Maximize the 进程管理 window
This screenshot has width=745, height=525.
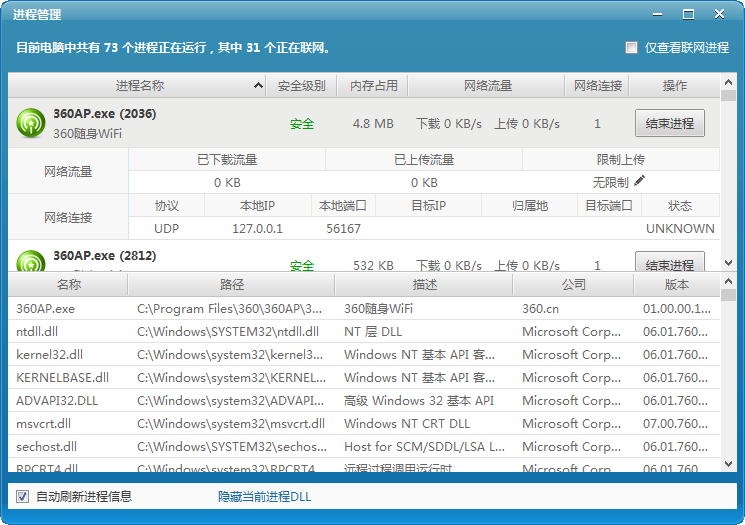coord(688,14)
